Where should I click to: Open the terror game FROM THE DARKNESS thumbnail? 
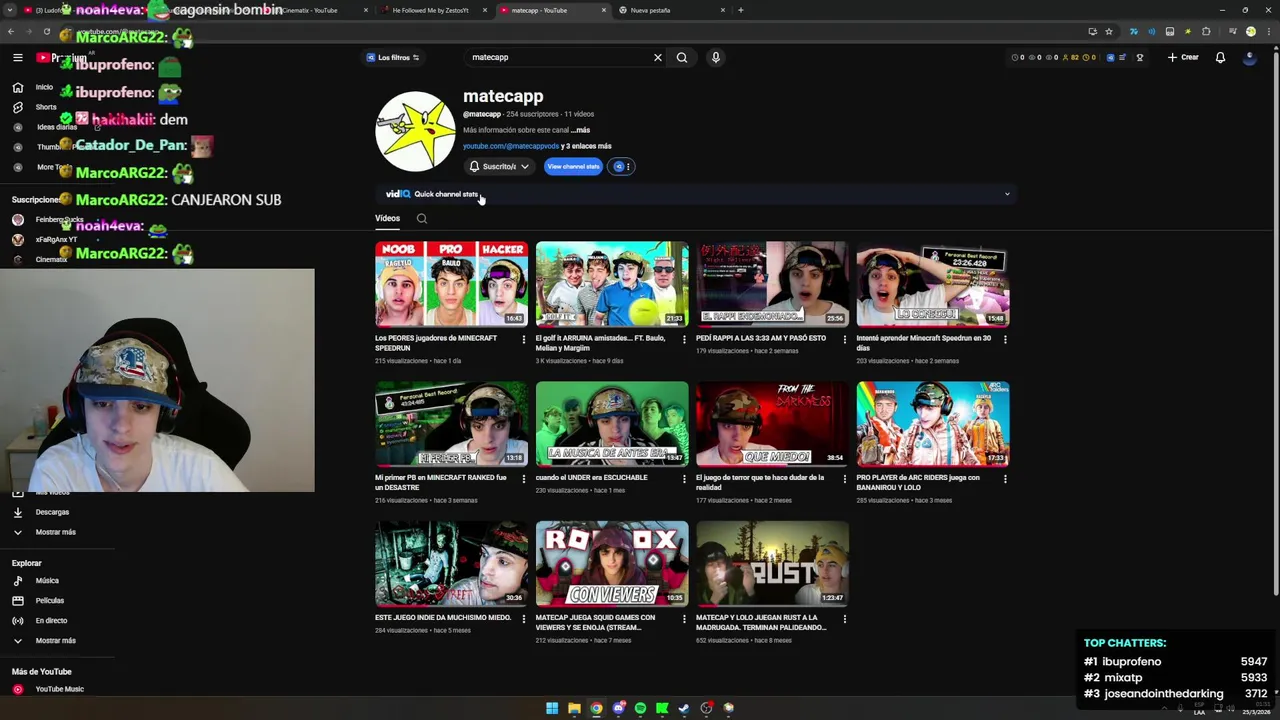[x=772, y=424]
